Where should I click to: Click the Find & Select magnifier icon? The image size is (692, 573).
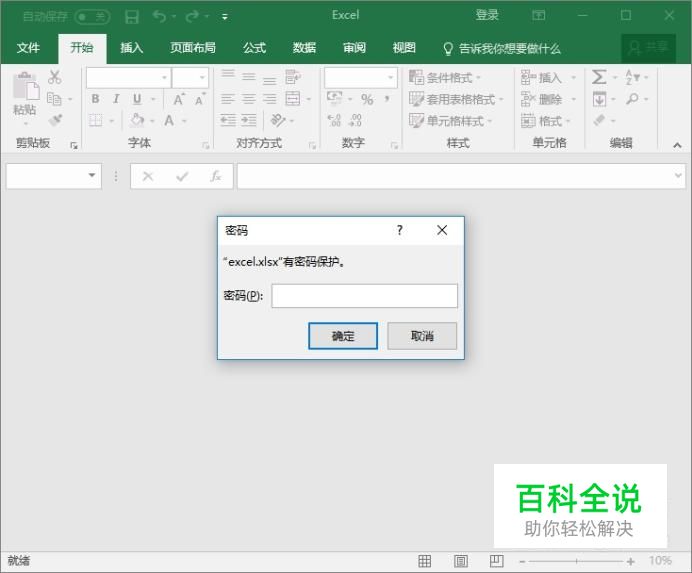coord(632,99)
